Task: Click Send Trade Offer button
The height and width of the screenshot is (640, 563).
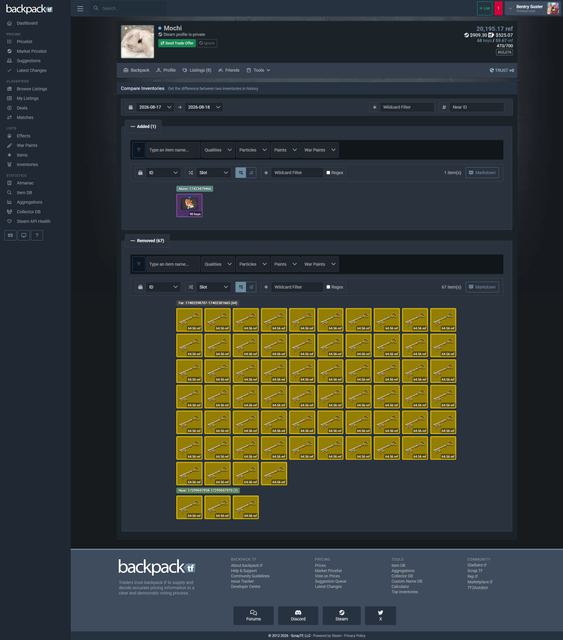Action: click(177, 43)
